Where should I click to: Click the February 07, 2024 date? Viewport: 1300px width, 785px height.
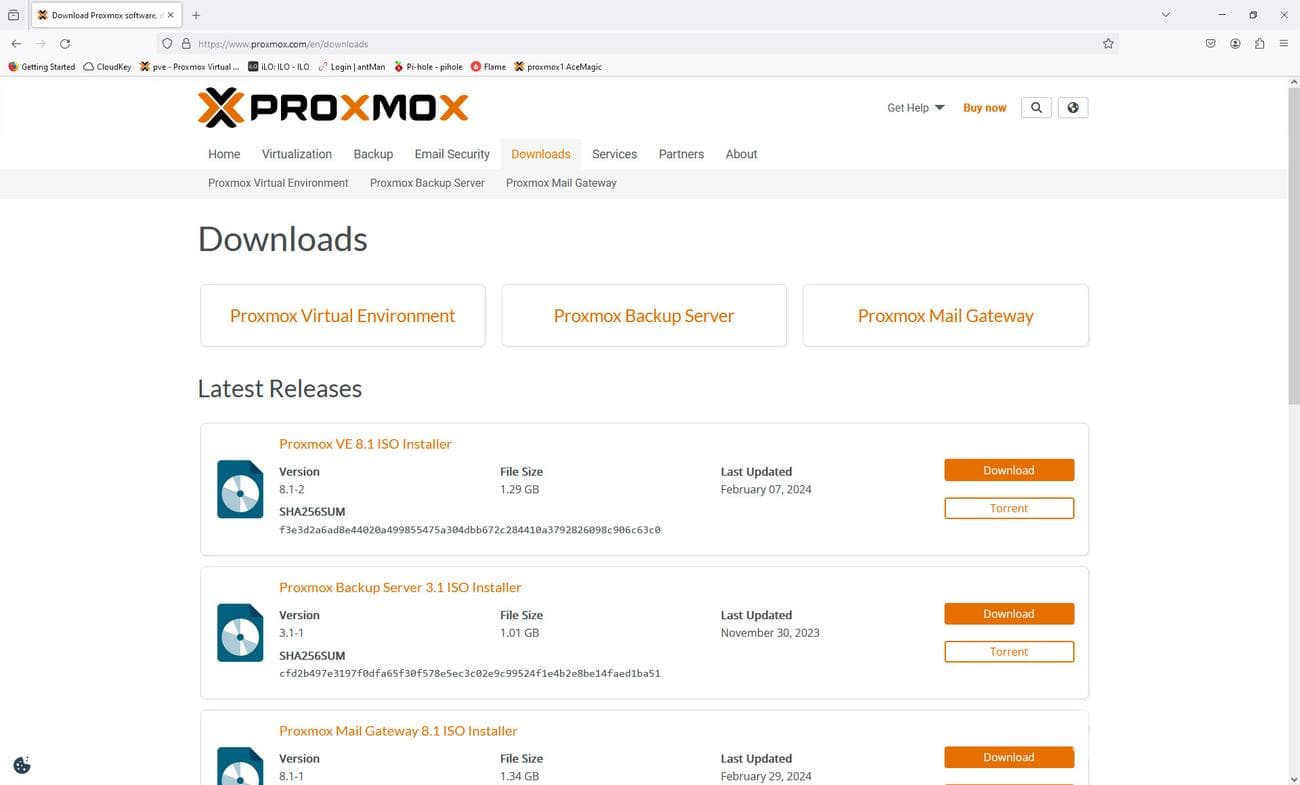[766, 490]
